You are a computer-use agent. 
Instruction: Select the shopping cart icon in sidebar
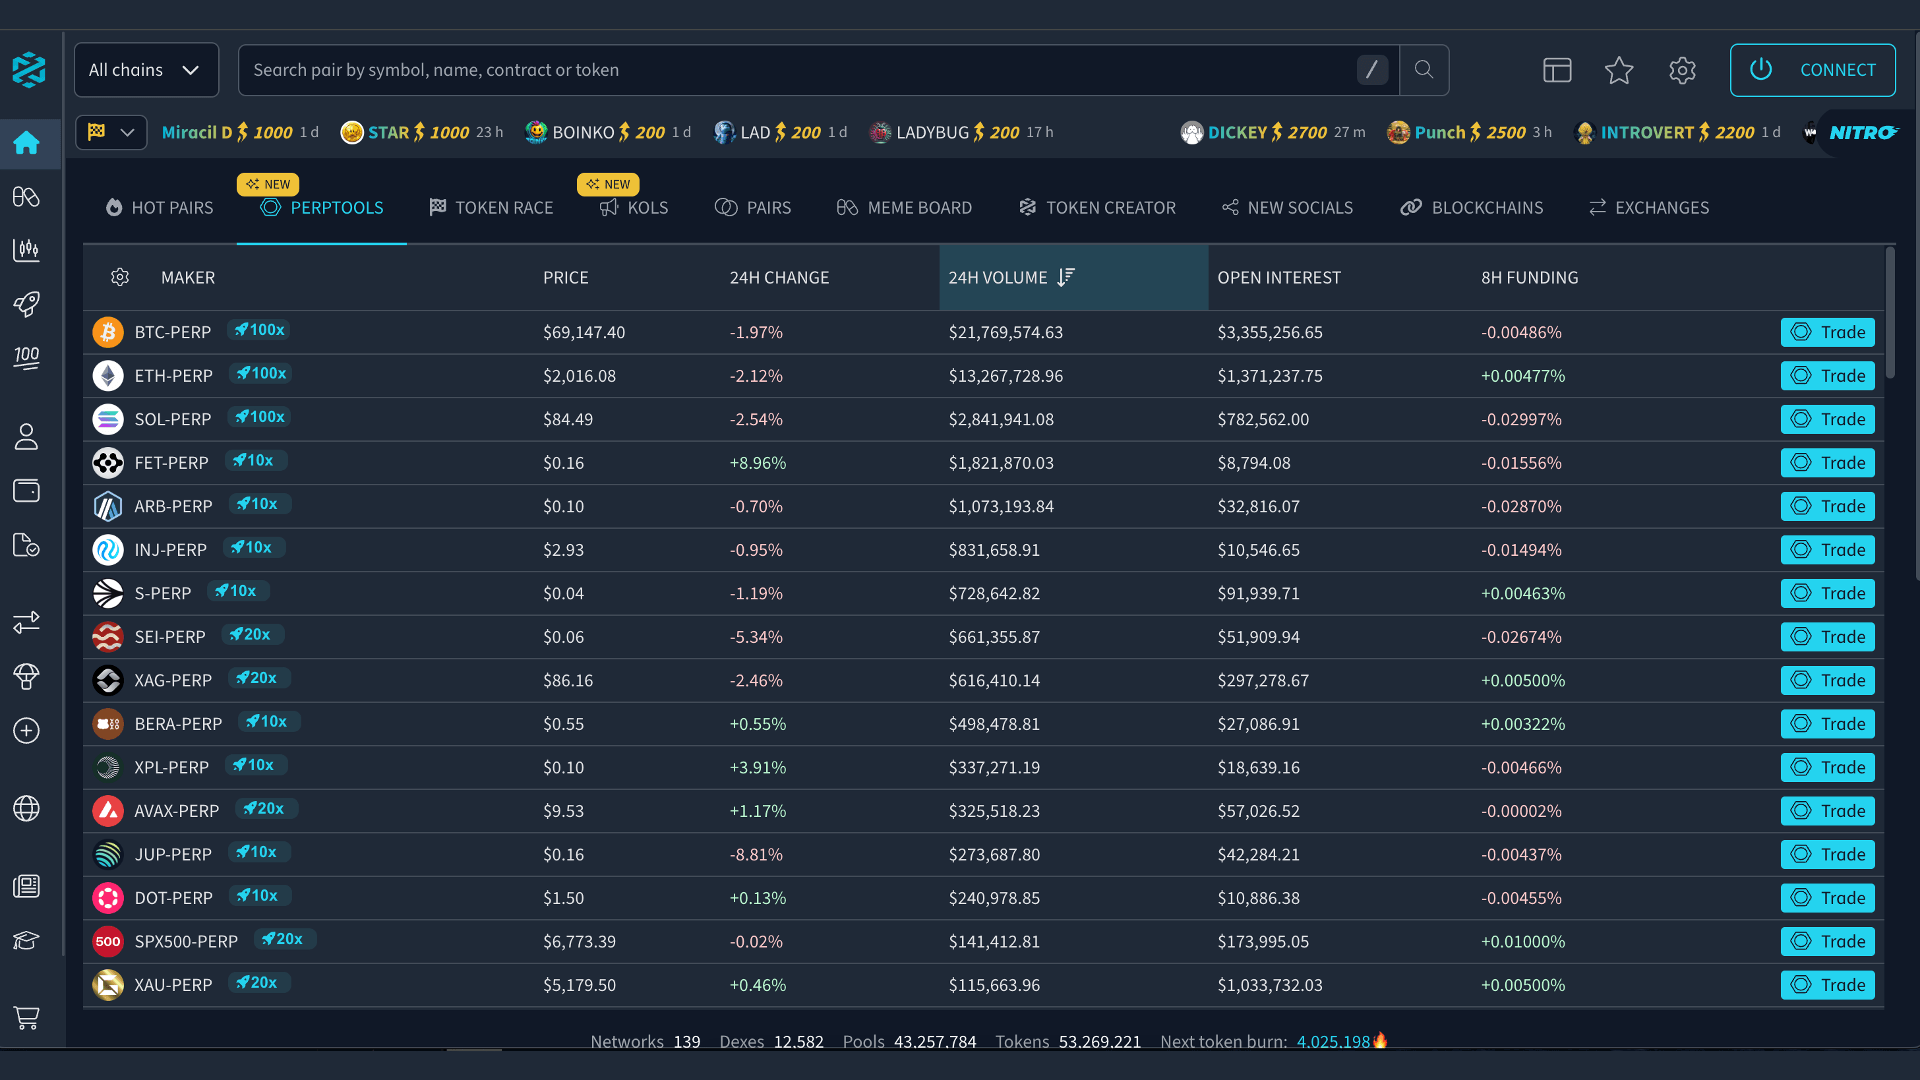27,1019
